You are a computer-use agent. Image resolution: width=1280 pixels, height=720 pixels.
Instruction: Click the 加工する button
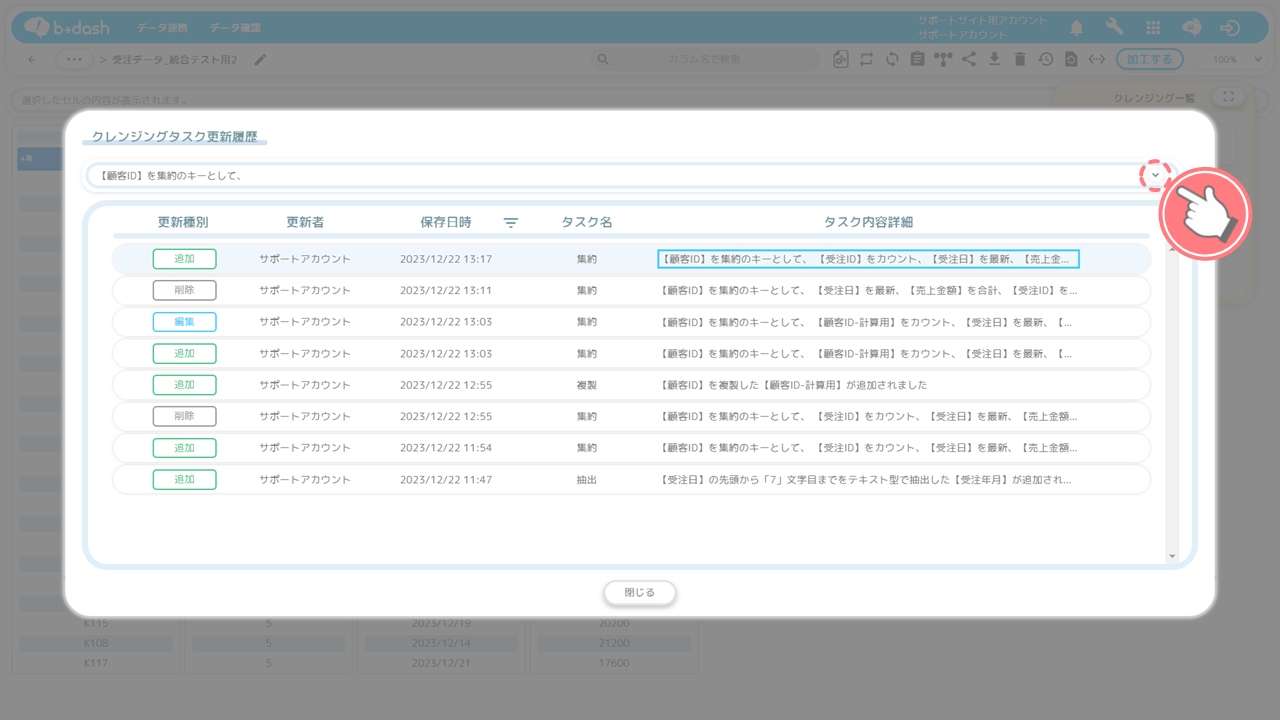point(1149,60)
